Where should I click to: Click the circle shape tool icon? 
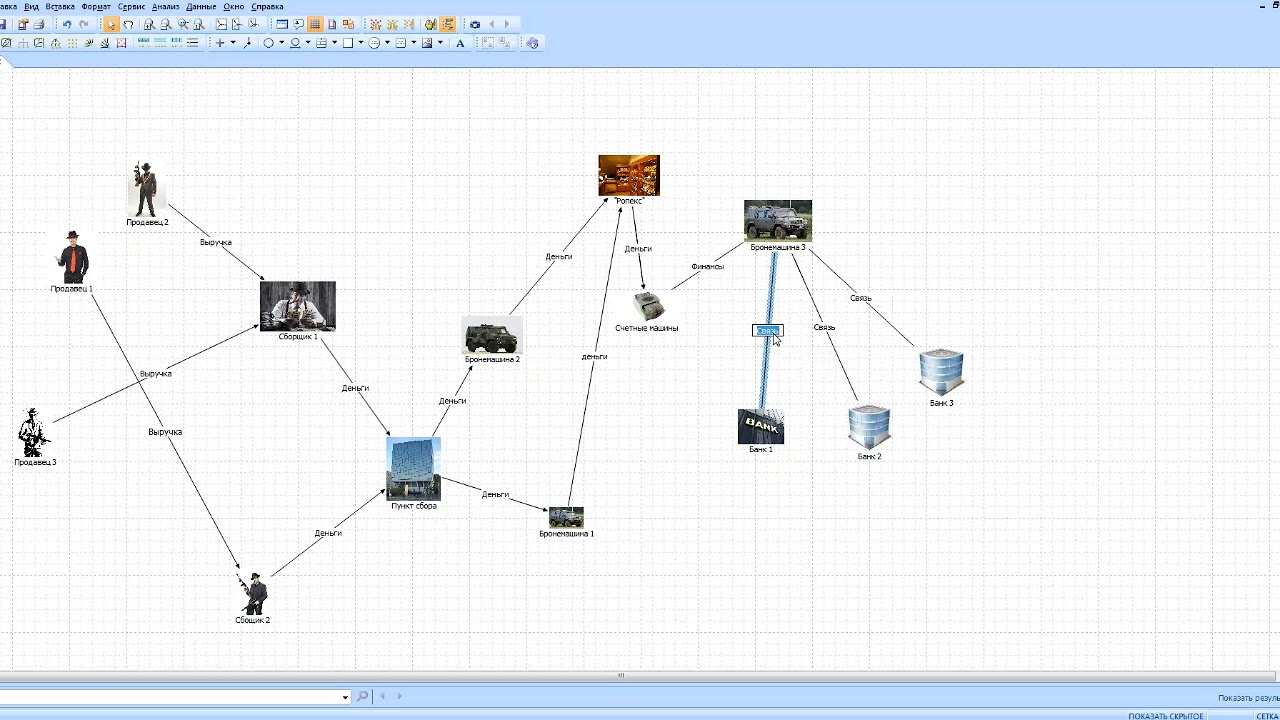click(x=268, y=43)
